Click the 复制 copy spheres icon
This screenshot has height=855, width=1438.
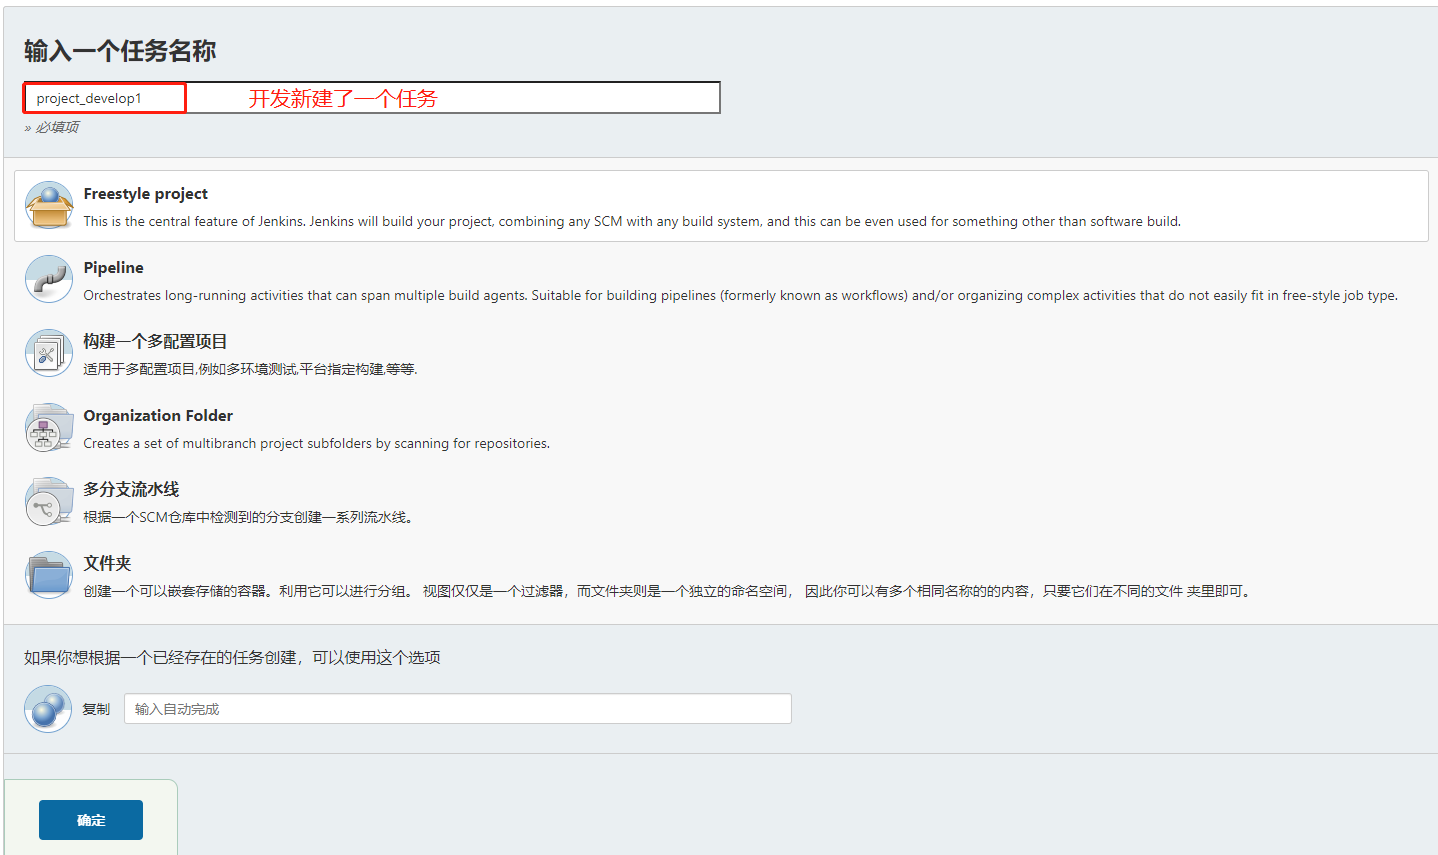tap(48, 708)
